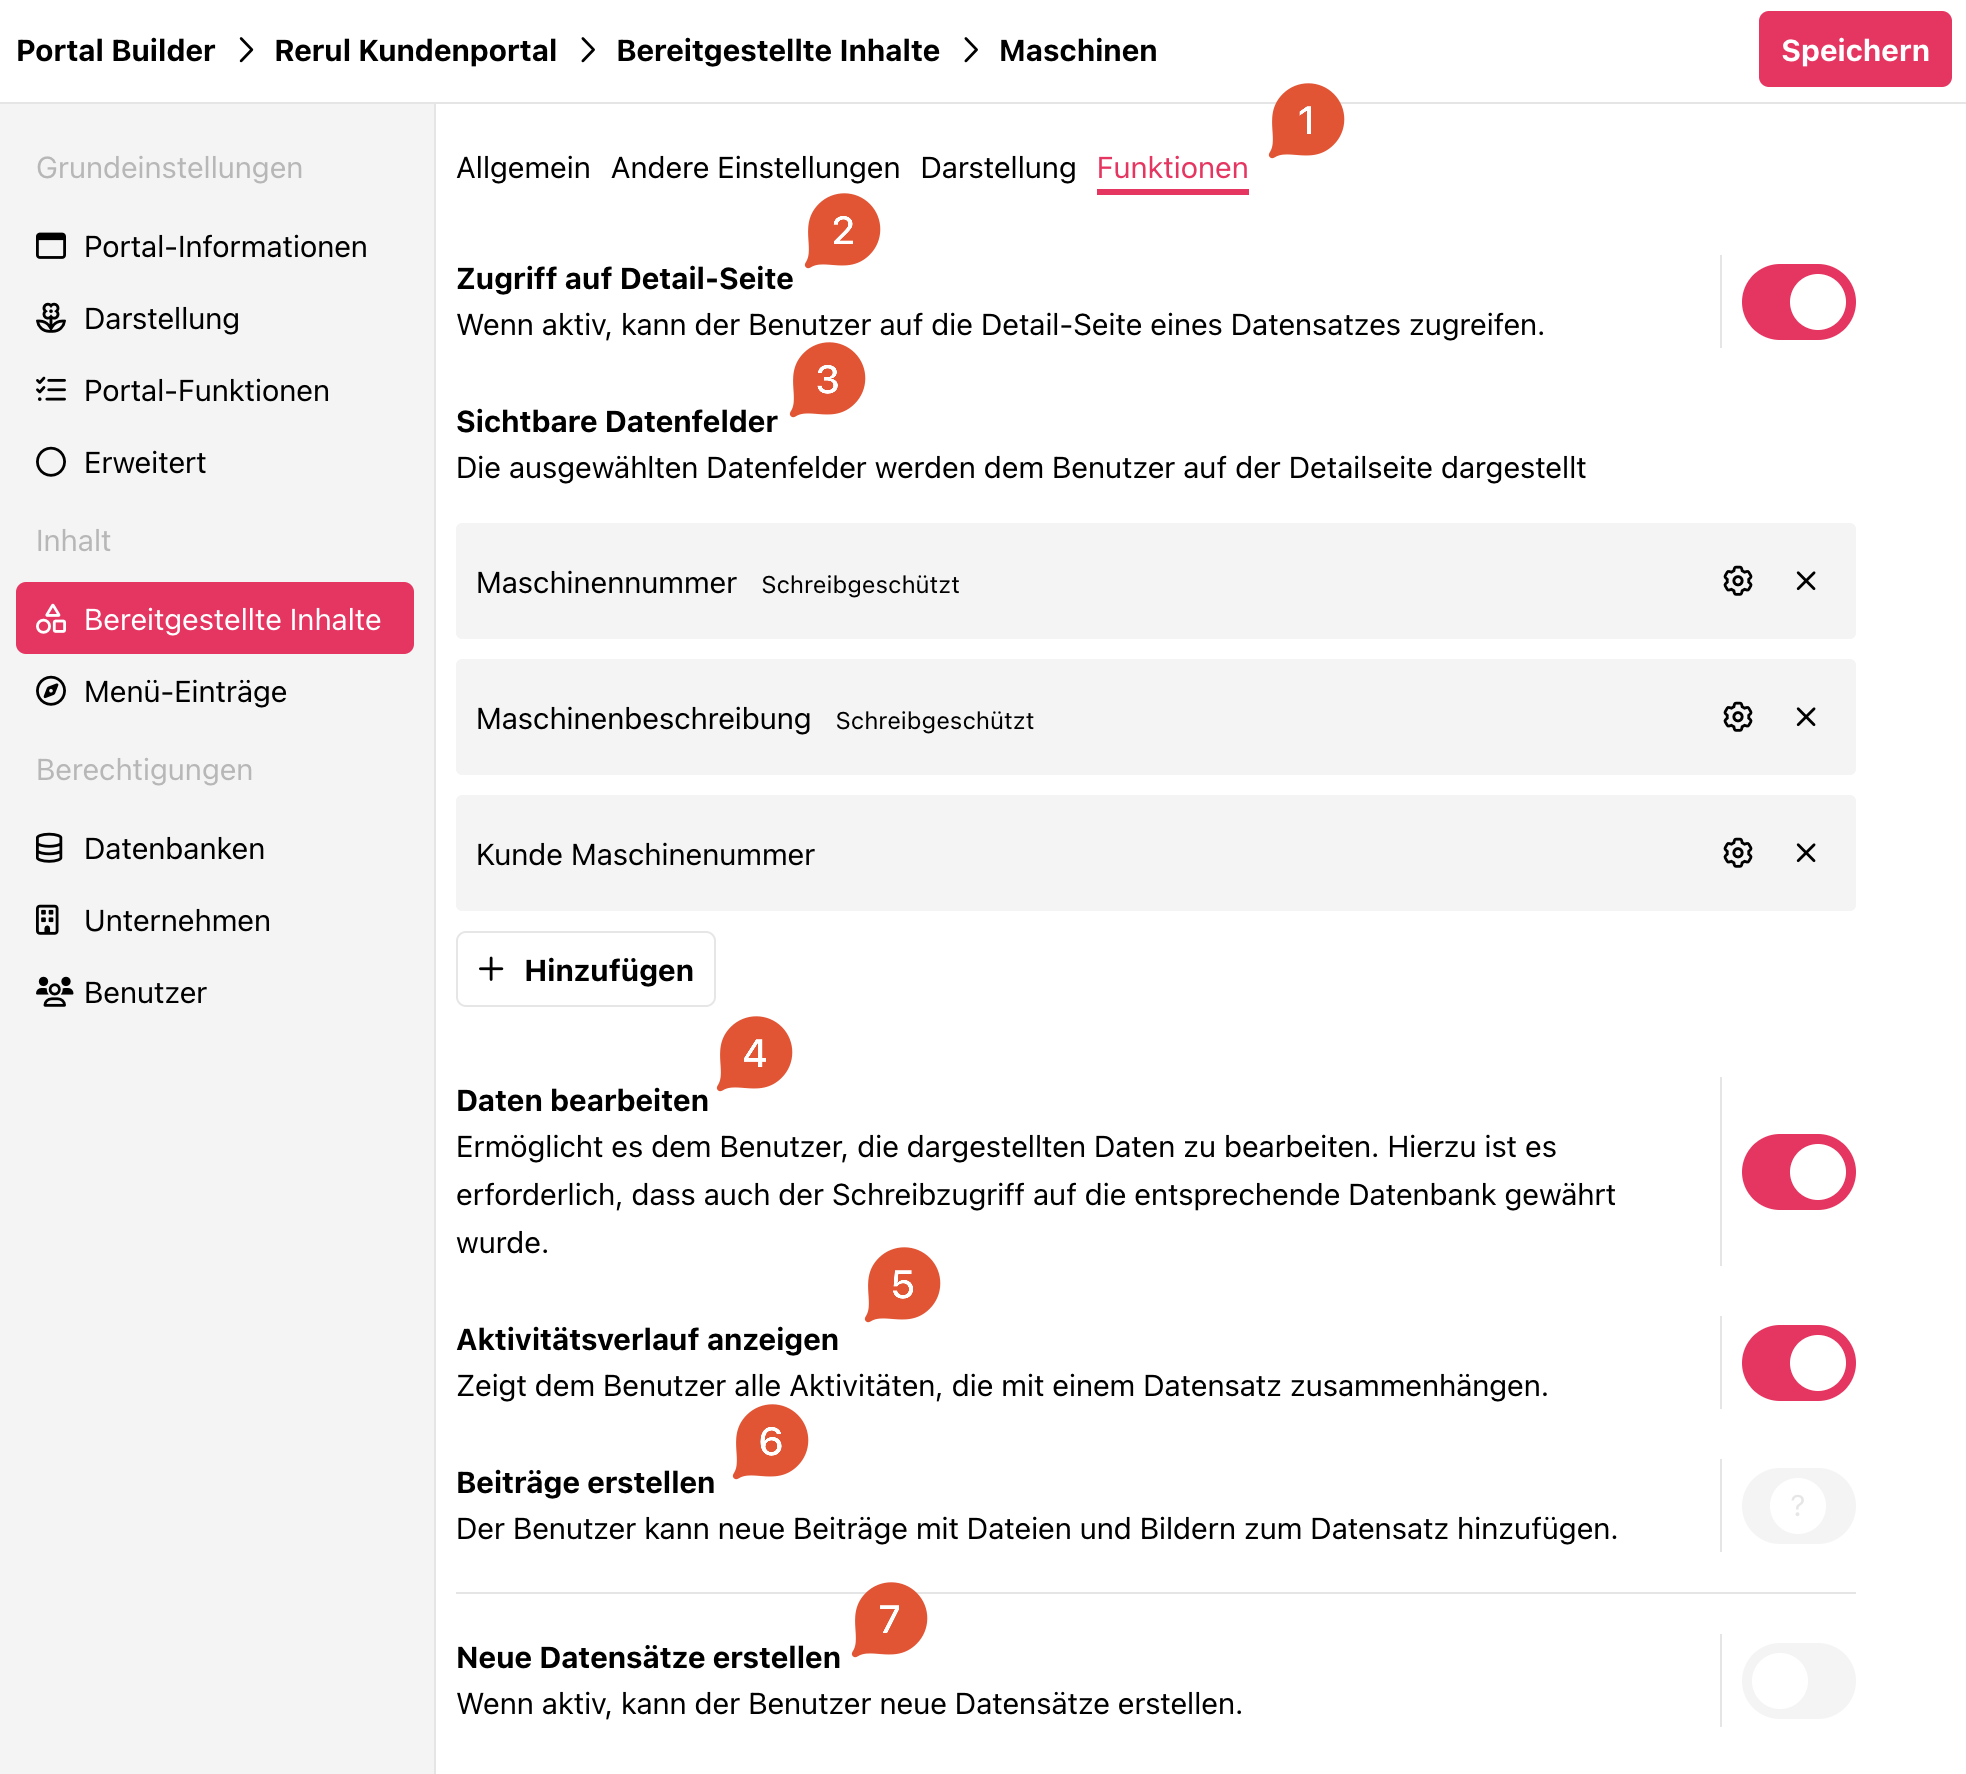
Task: Enable Neue Datensätze erstellen toggle
Action: [x=1798, y=1681]
